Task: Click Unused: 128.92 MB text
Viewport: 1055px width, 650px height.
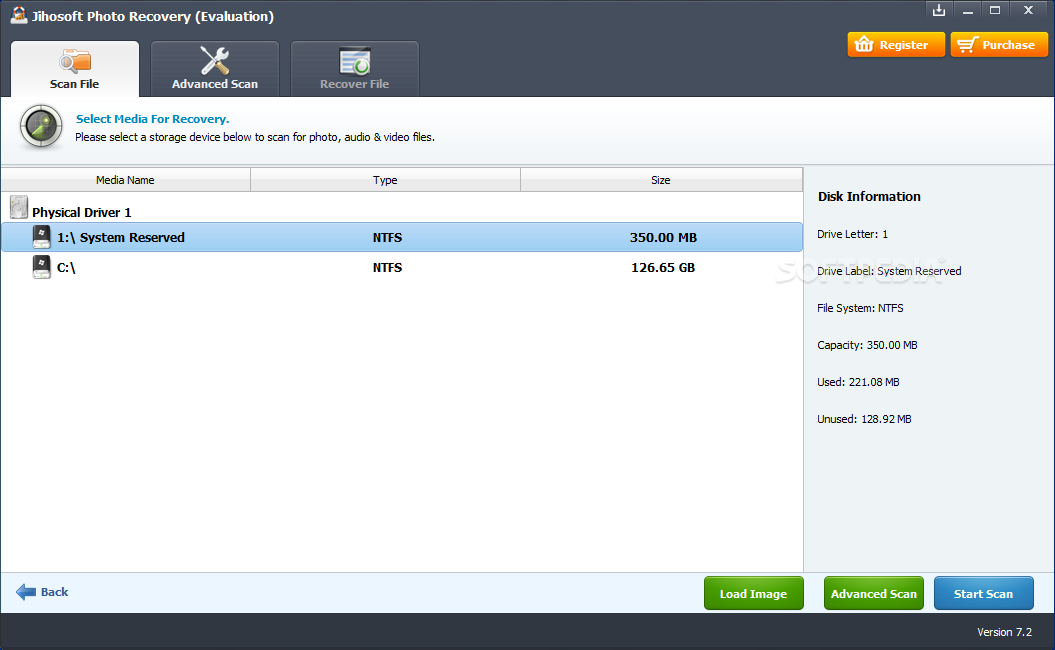Action: coord(865,419)
